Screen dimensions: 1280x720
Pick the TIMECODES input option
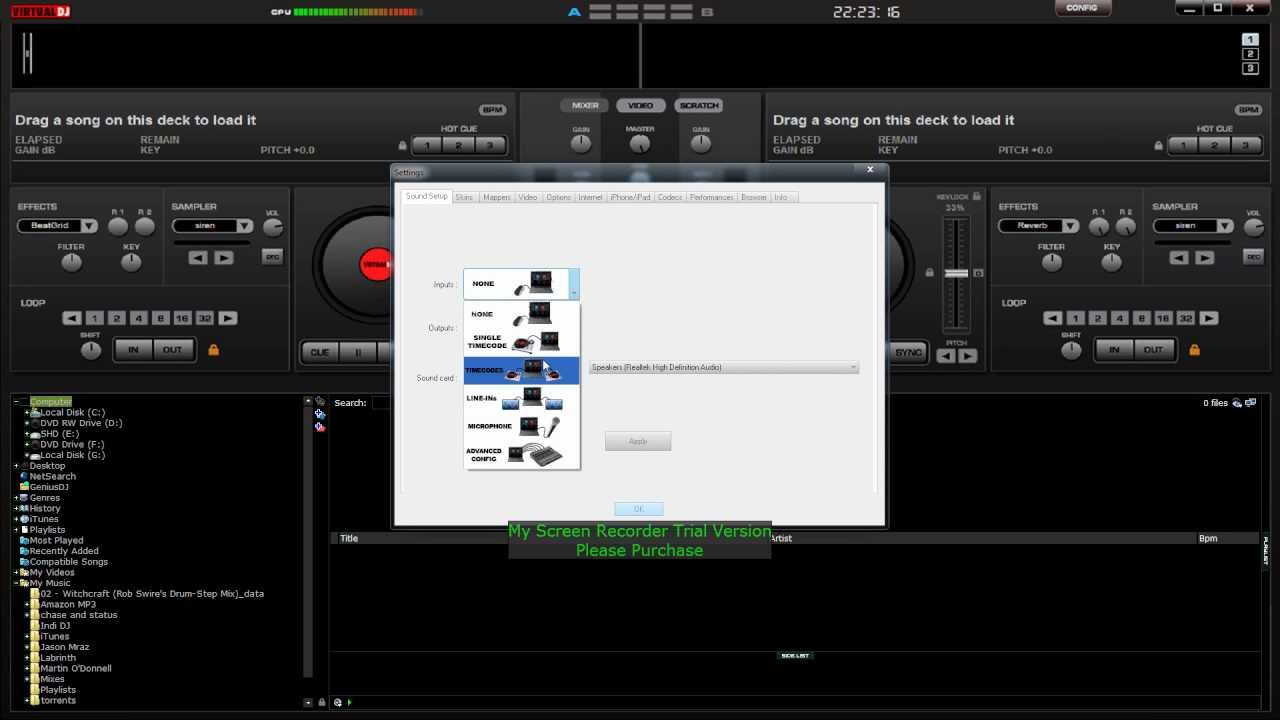tap(521, 370)
